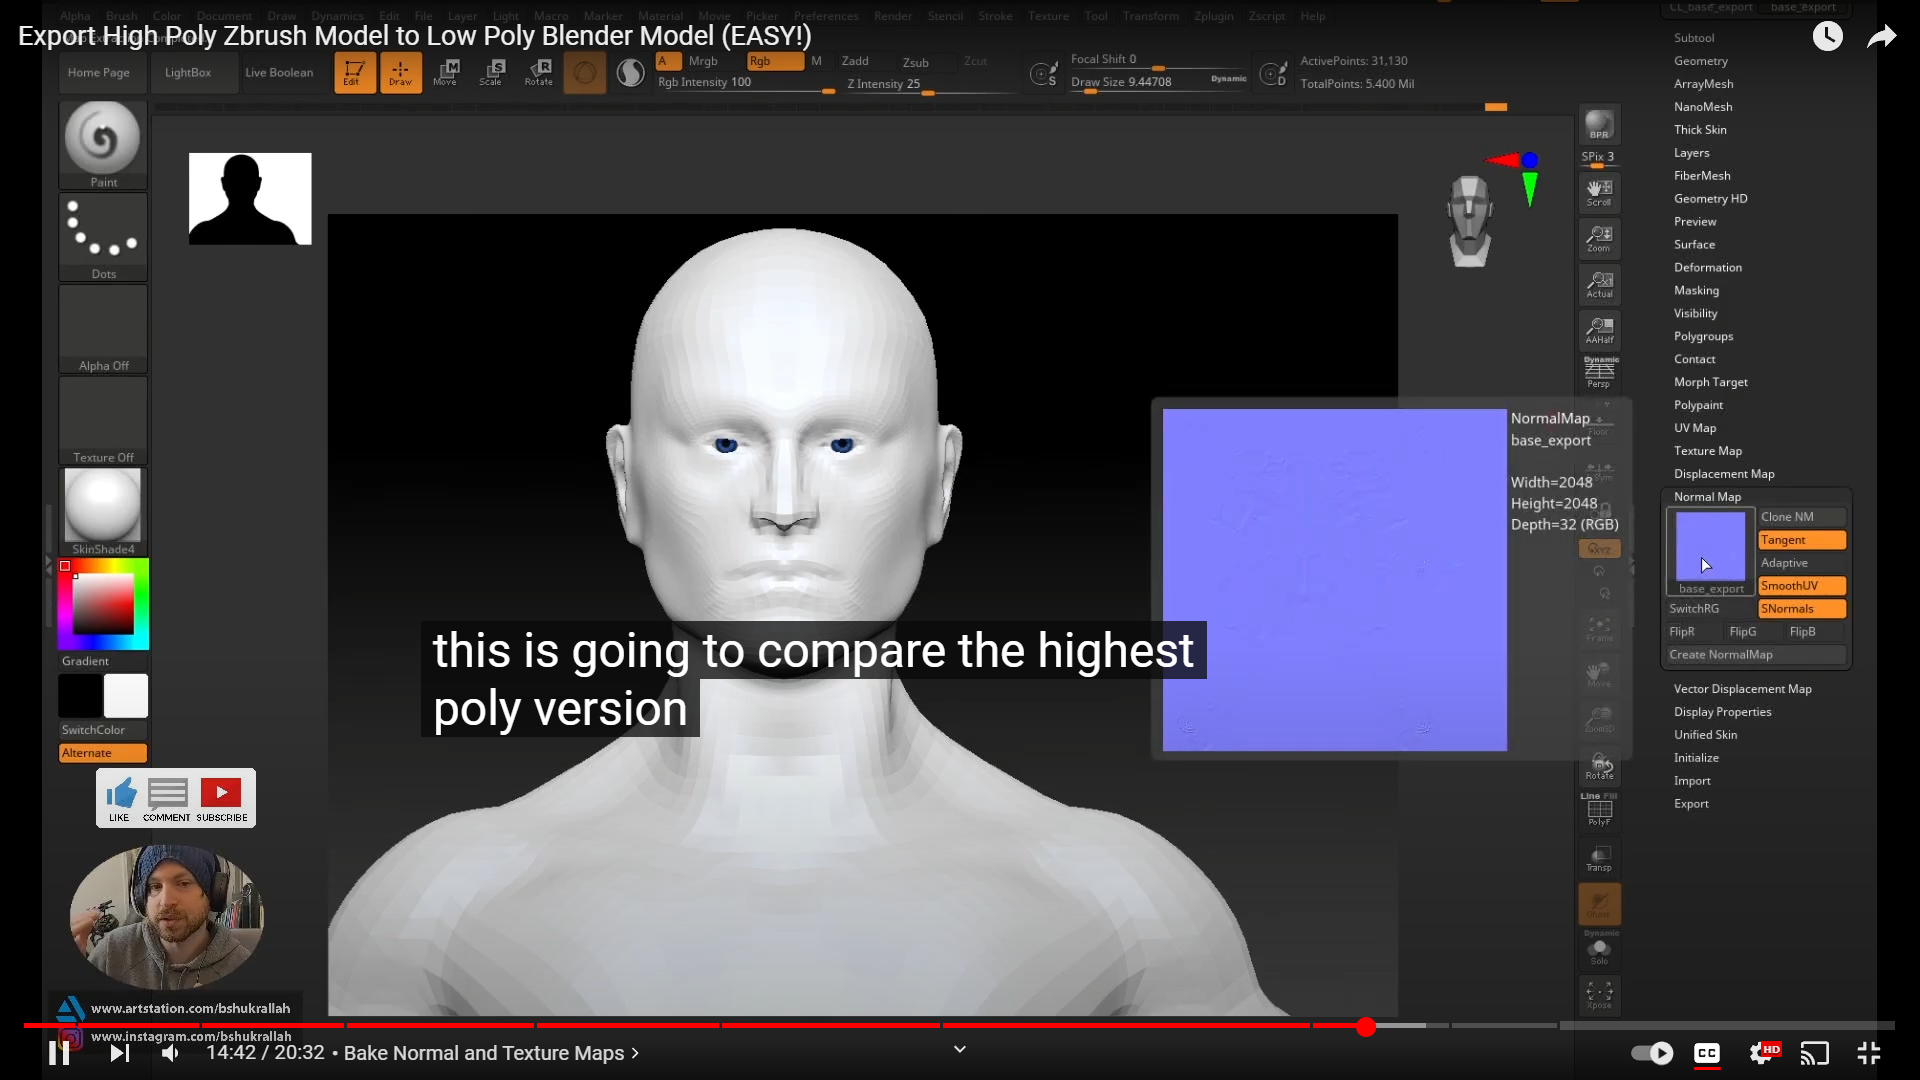Toggle the autoplay switch
1920x1080 pixels.
[x=1652, y=1053]
